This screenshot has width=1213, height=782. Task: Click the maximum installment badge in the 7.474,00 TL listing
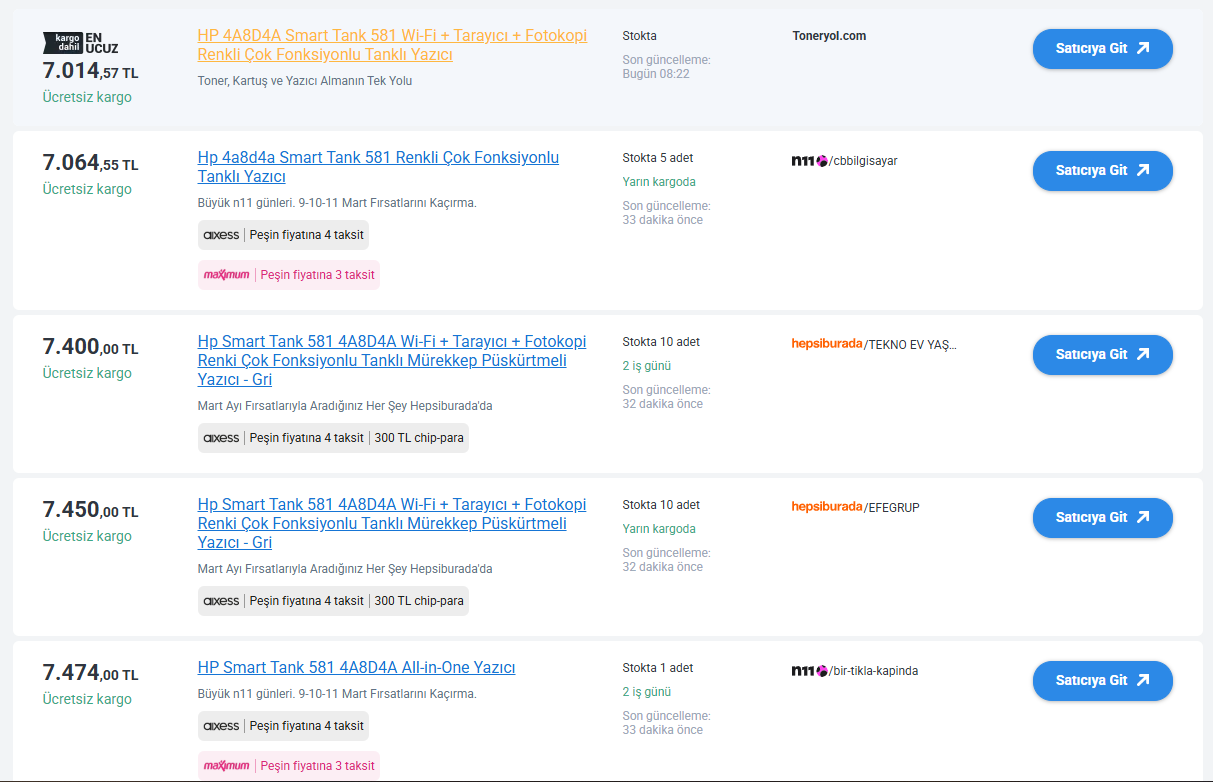(x=288, y=766)
